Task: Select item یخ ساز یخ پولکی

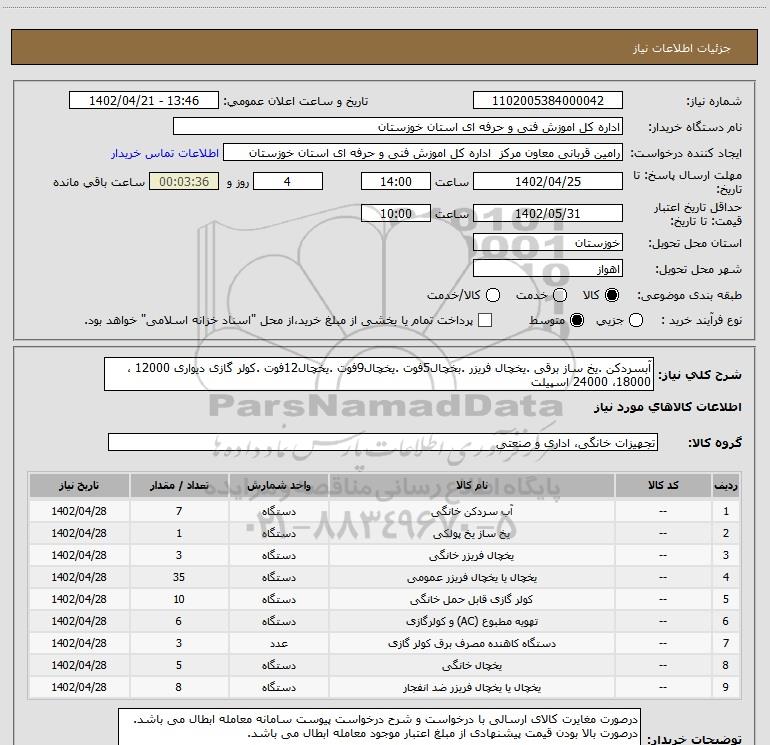Action: click(471, 533)
